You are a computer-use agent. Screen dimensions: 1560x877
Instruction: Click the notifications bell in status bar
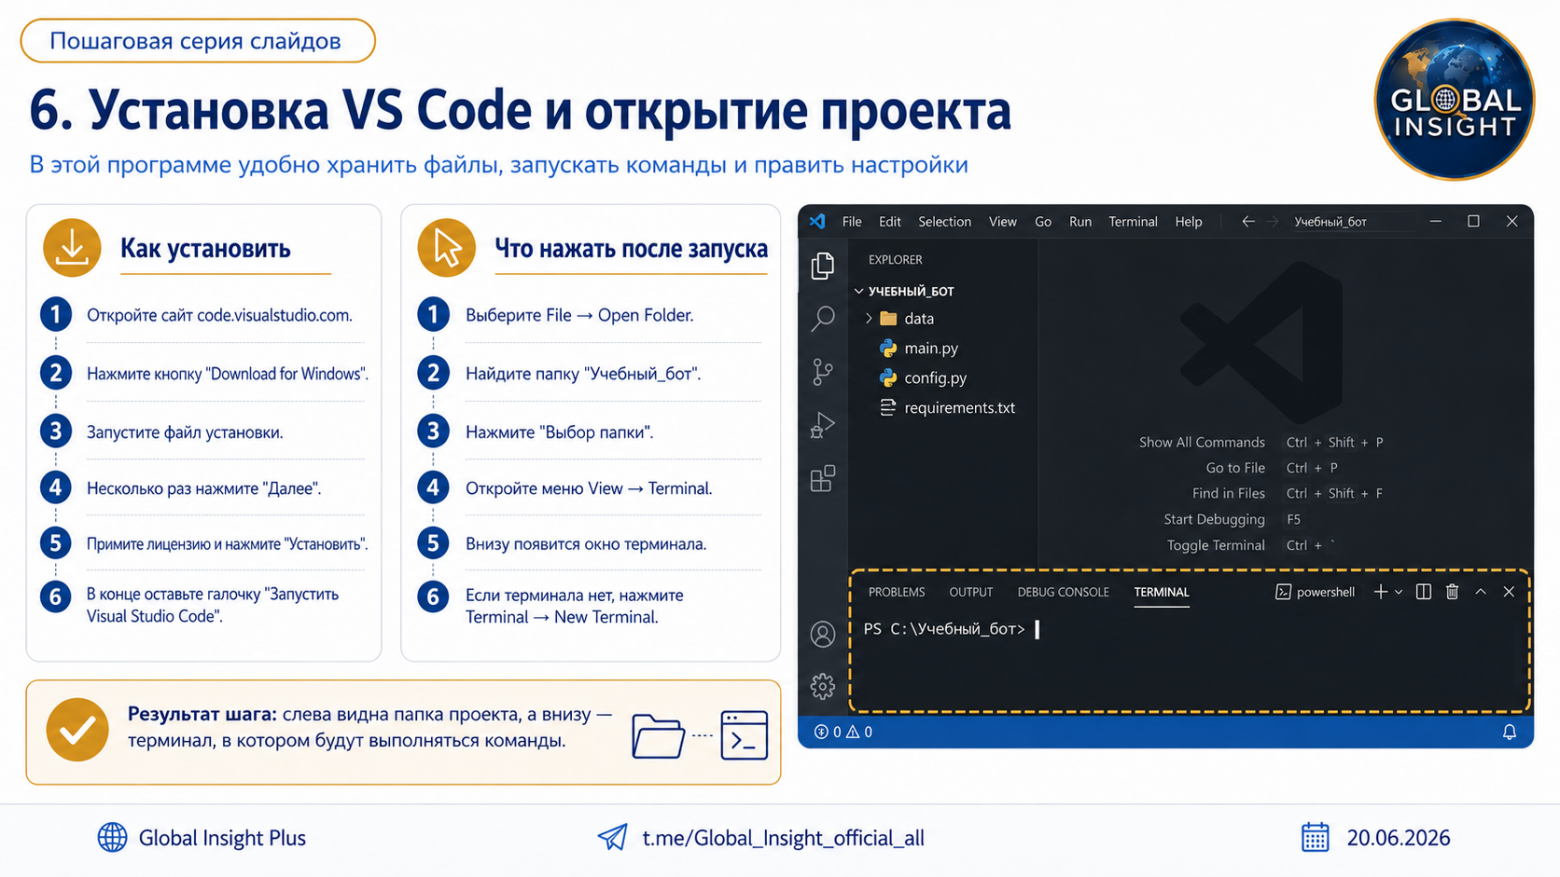tap(1509, 732)
